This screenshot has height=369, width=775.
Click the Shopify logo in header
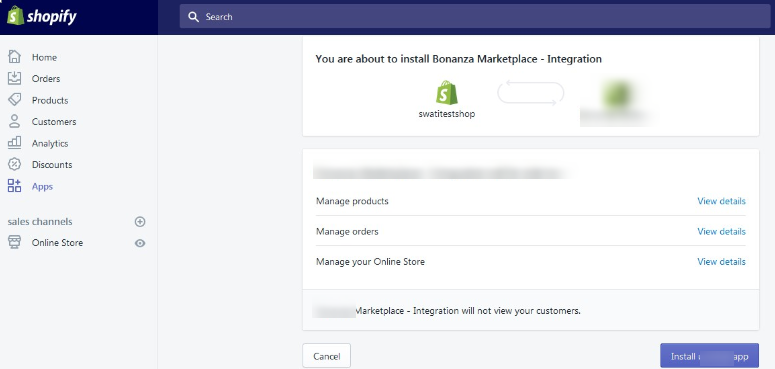pyautogui.click(x=42, y=16)
